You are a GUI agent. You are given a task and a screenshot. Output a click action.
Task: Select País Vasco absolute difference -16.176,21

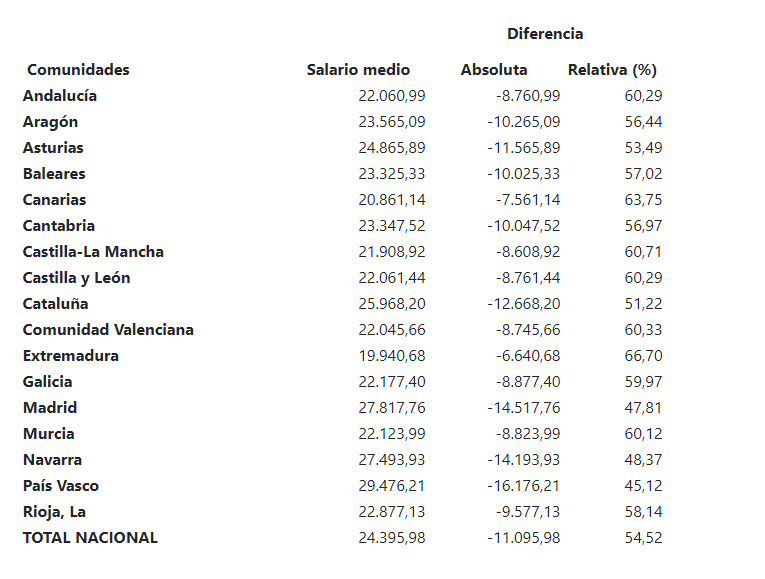tap(524, 486)
